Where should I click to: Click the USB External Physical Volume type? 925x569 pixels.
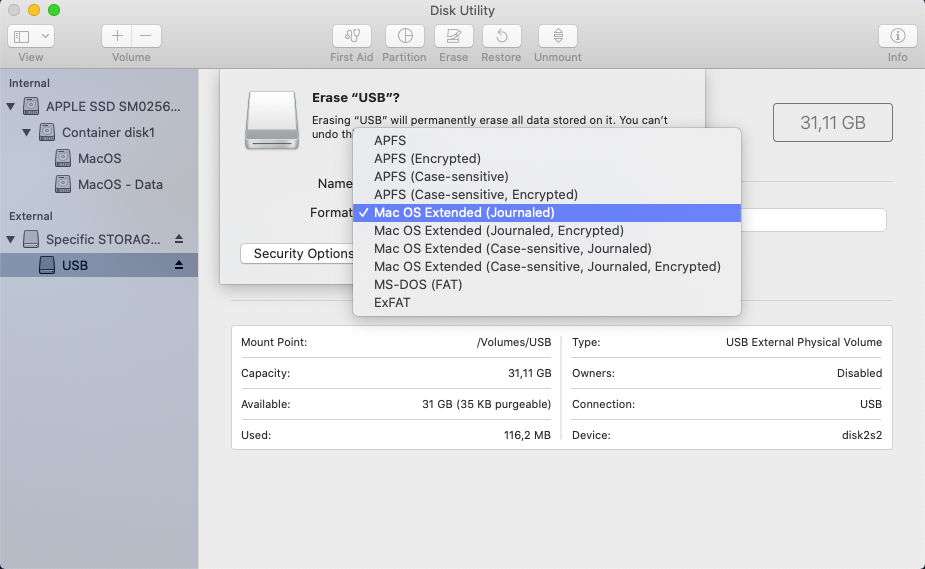[803, 342]
